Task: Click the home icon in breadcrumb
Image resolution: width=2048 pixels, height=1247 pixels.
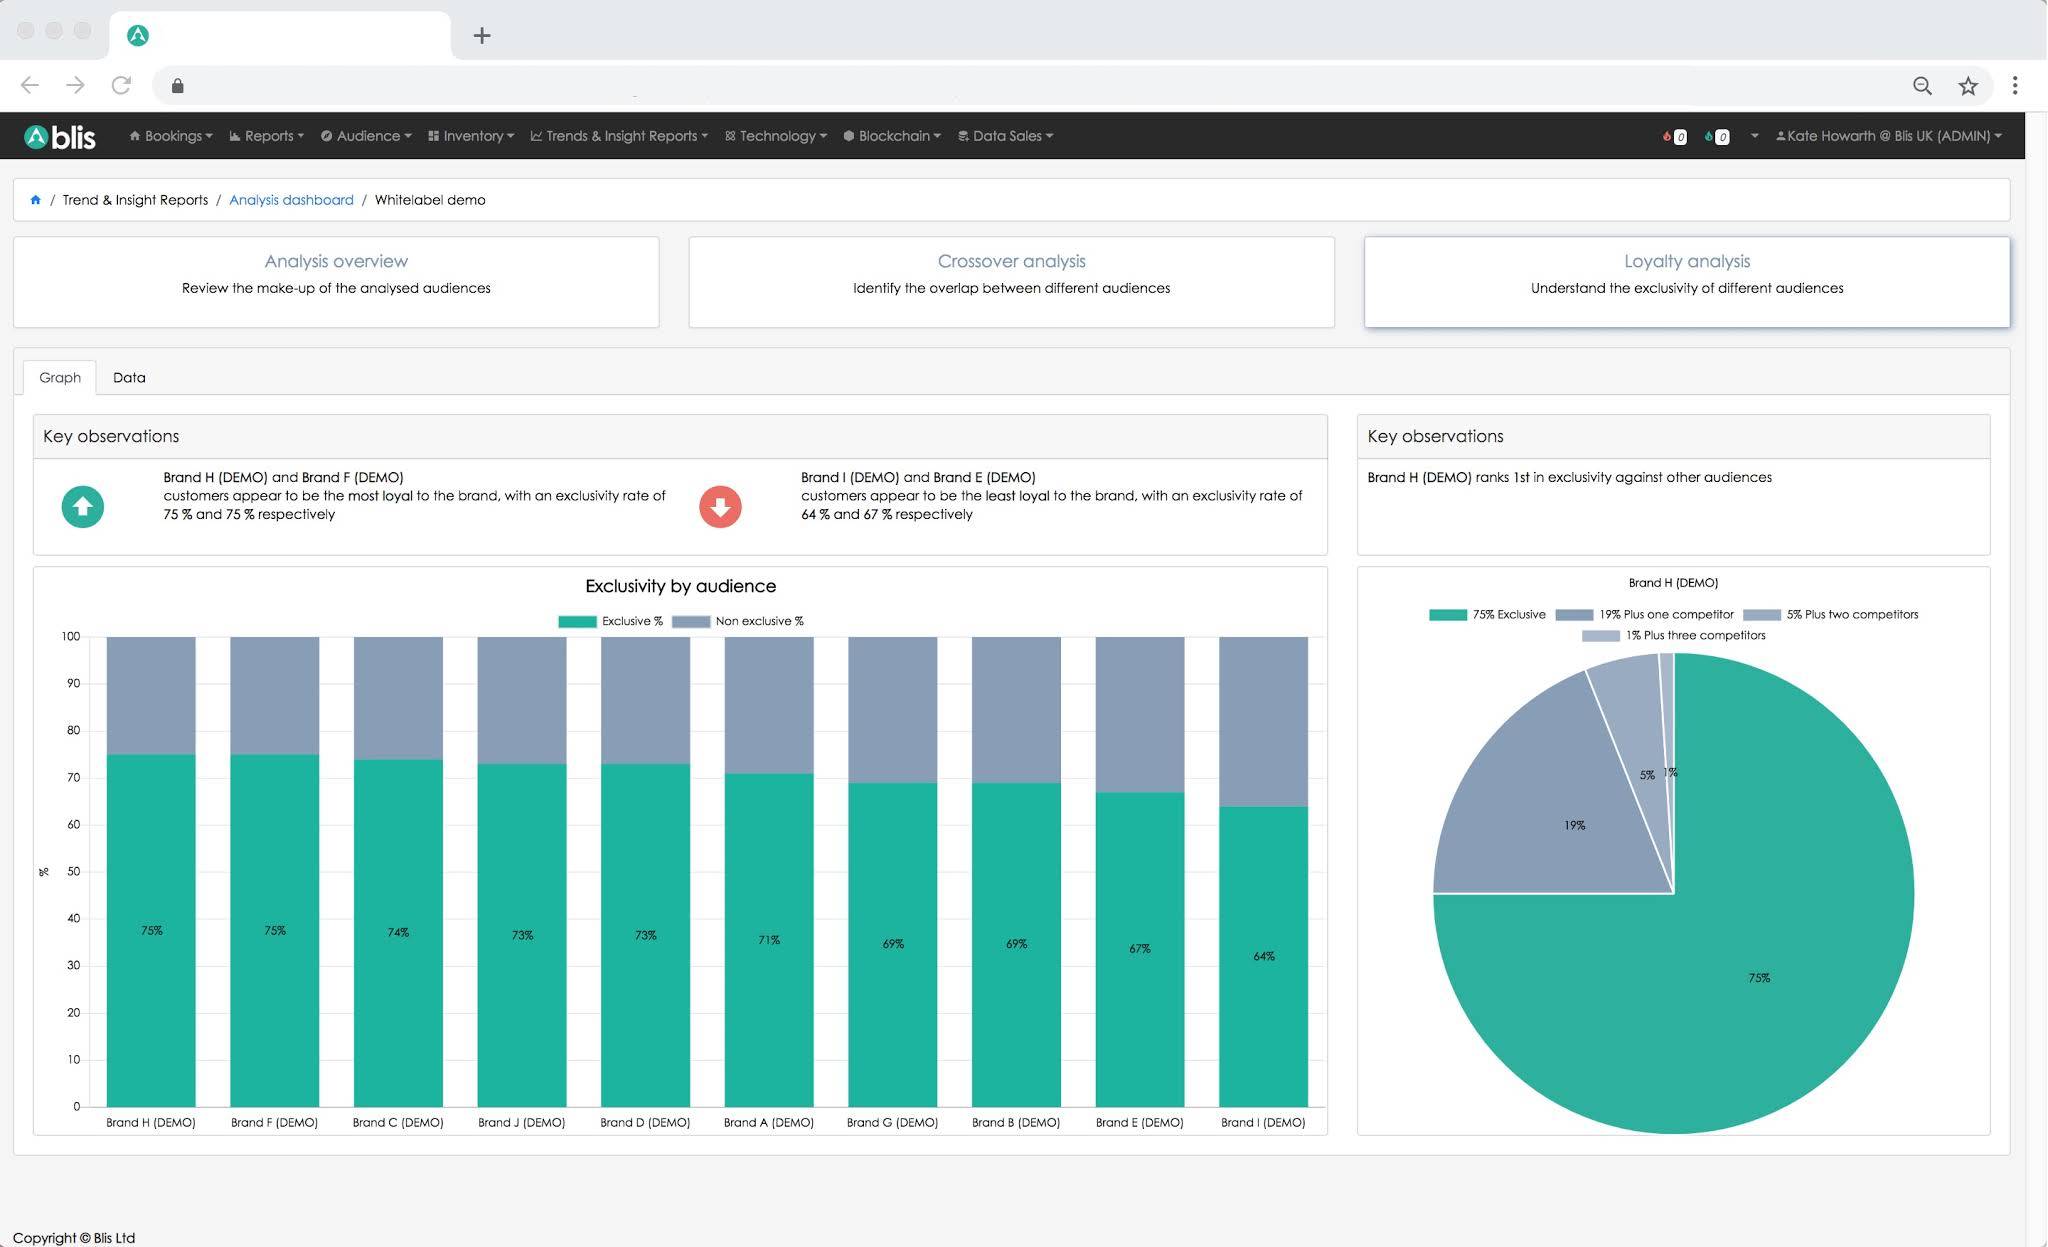Action: coord(35,200)
